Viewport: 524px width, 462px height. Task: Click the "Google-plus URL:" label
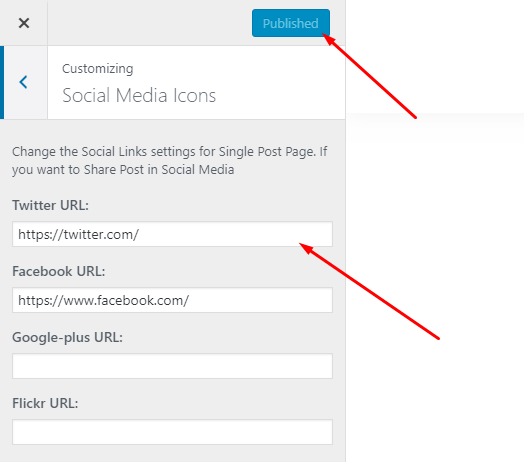67,337
